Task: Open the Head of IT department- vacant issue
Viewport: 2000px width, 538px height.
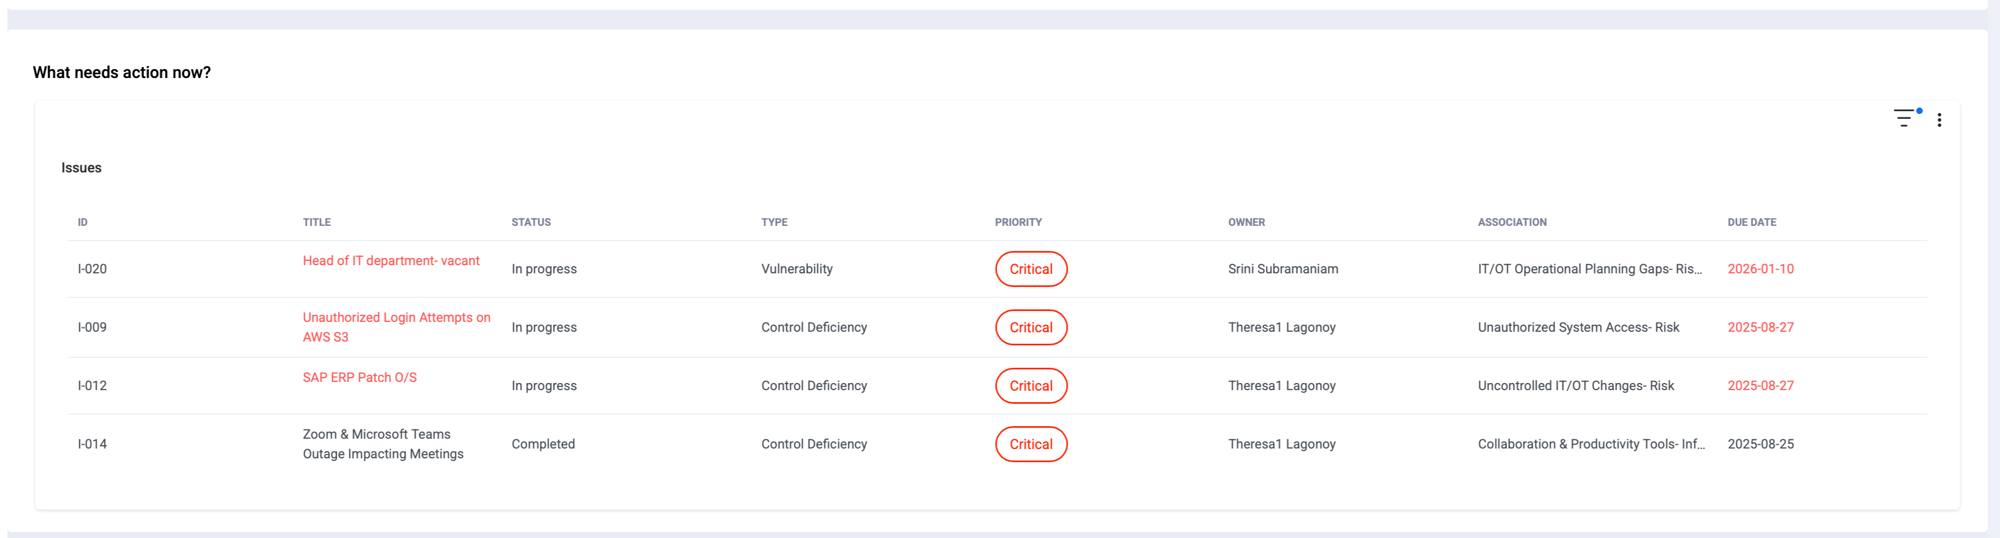Action: [x=391, y=261]
